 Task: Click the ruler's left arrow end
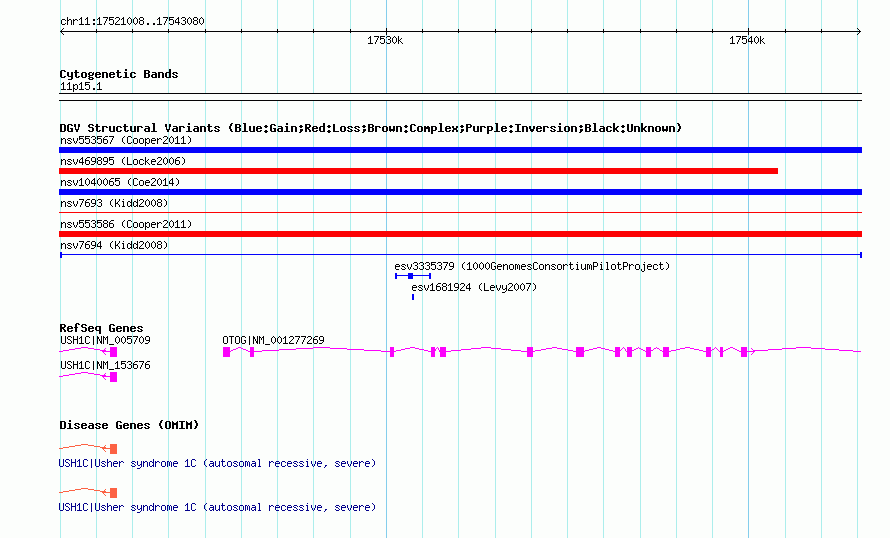point(62,32)
